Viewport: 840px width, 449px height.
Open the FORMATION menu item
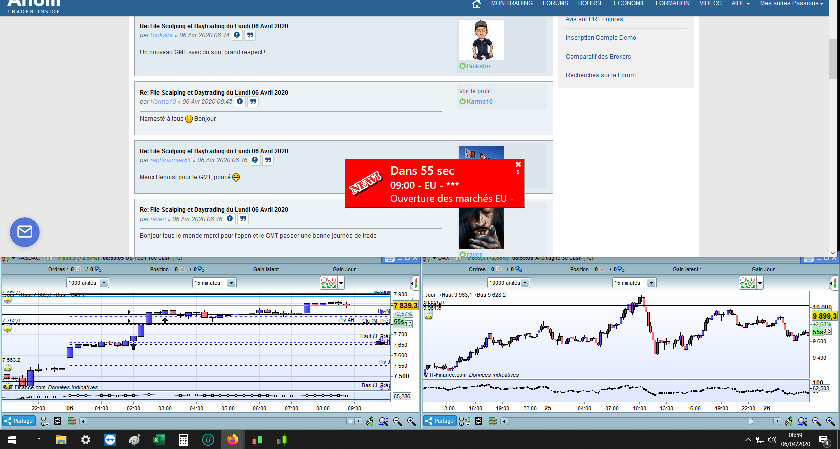(672, 3)
